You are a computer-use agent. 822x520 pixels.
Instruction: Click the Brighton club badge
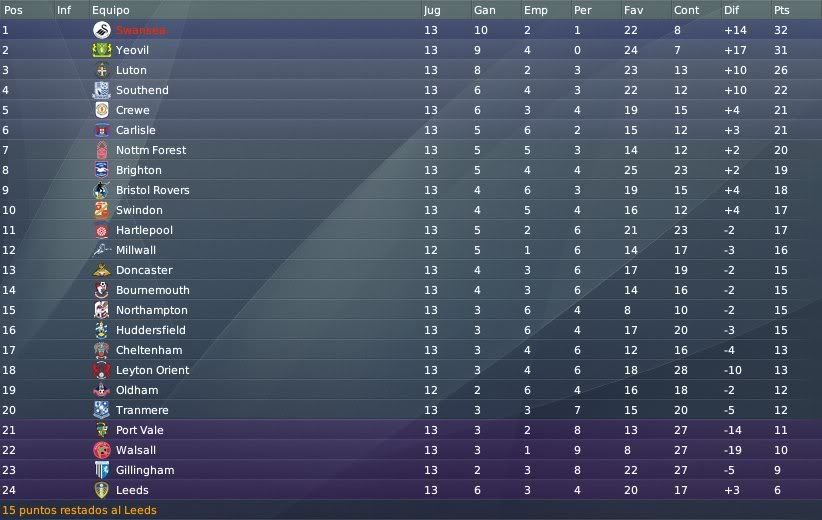pos(102,170)
